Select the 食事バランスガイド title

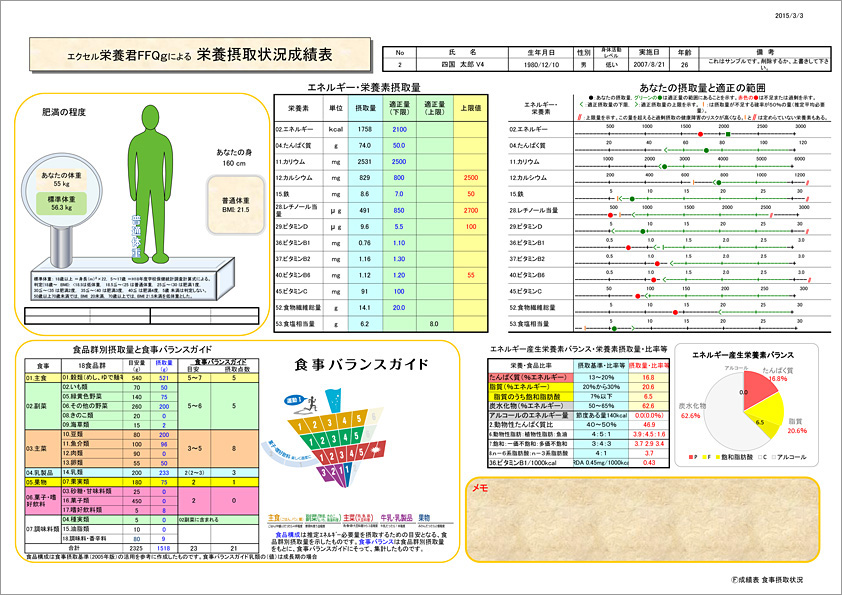pyautogui.click(x=361, y=365)
